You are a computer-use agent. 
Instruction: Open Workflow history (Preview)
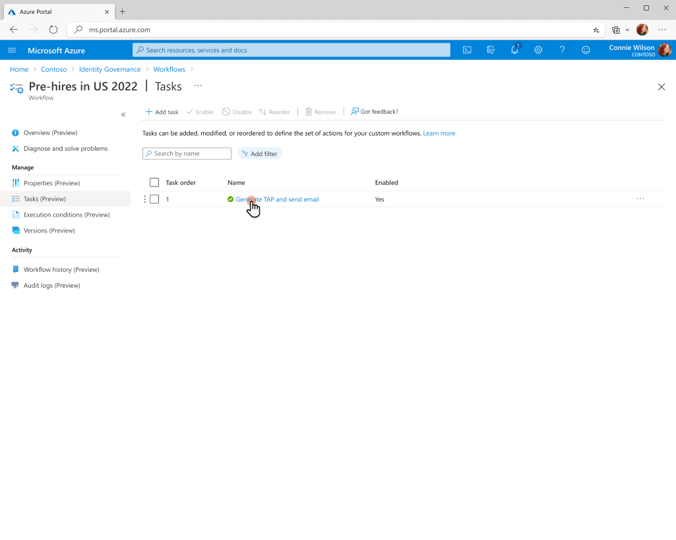pyautogui.click(x=61, y=269)
